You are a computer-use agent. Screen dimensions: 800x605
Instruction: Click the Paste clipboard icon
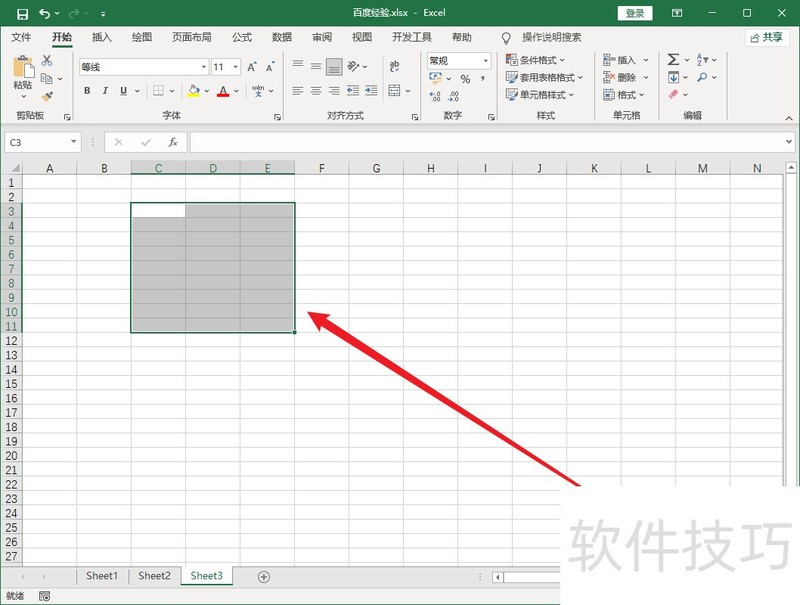pyautogui.click(x=23, y=67)
